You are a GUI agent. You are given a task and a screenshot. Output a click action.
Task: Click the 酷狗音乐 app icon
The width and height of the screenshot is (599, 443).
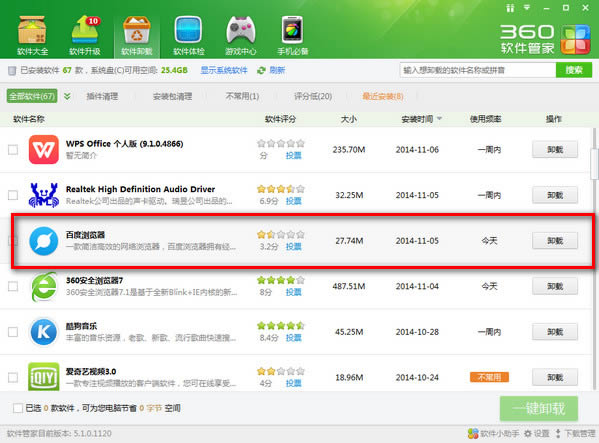(x=44, y=331)
